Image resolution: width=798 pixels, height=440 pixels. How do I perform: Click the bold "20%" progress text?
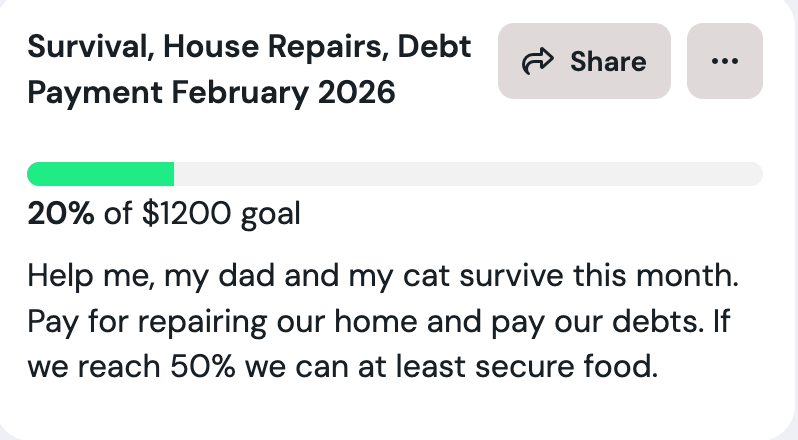[x=60, y=214]
